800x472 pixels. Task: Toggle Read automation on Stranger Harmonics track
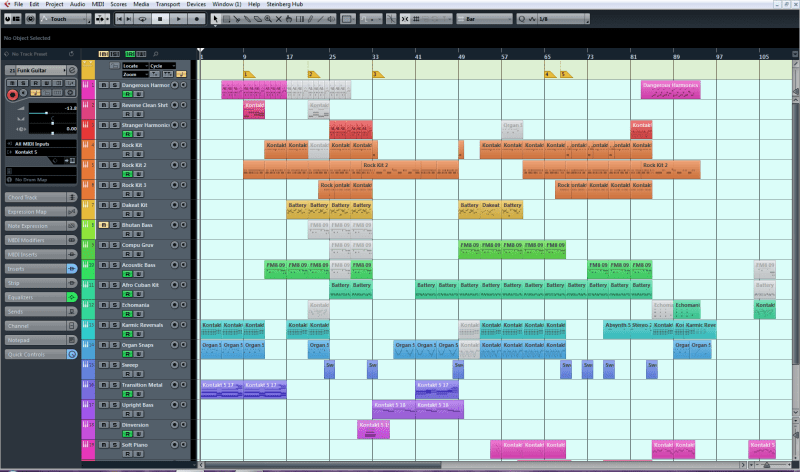click(128, 134)
